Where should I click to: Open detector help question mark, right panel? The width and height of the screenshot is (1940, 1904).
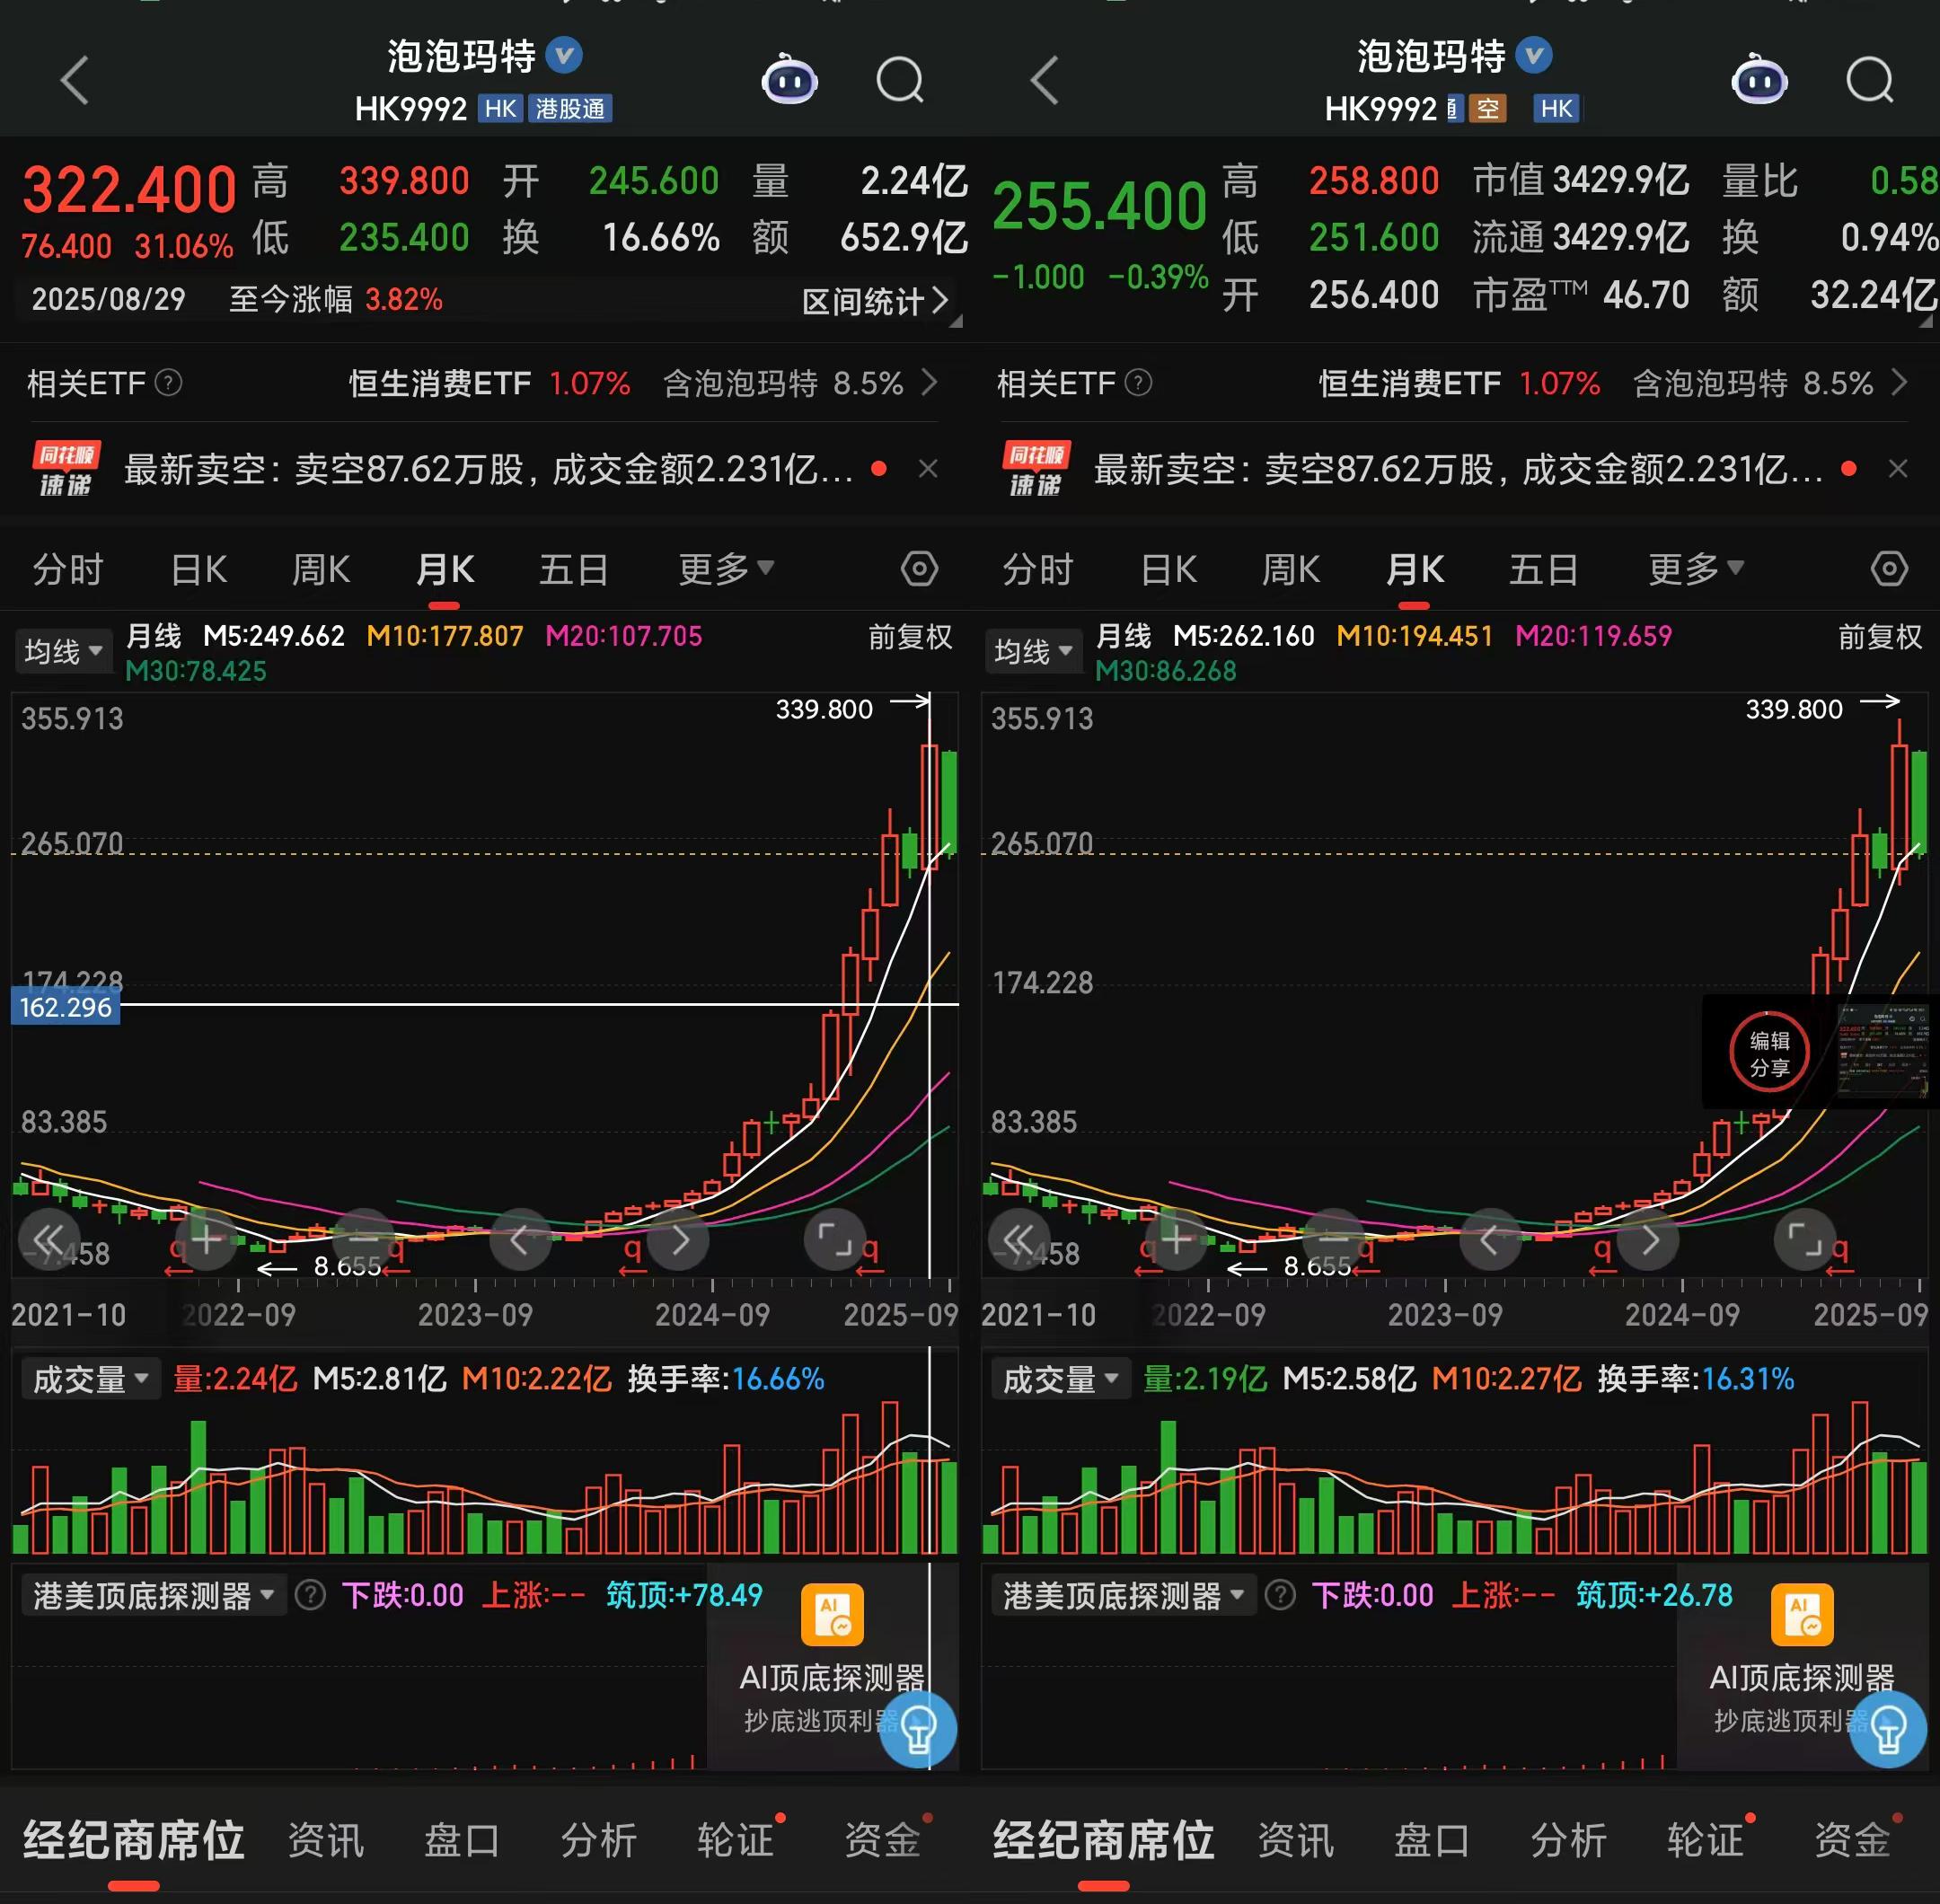[x=1280, y=1595]
